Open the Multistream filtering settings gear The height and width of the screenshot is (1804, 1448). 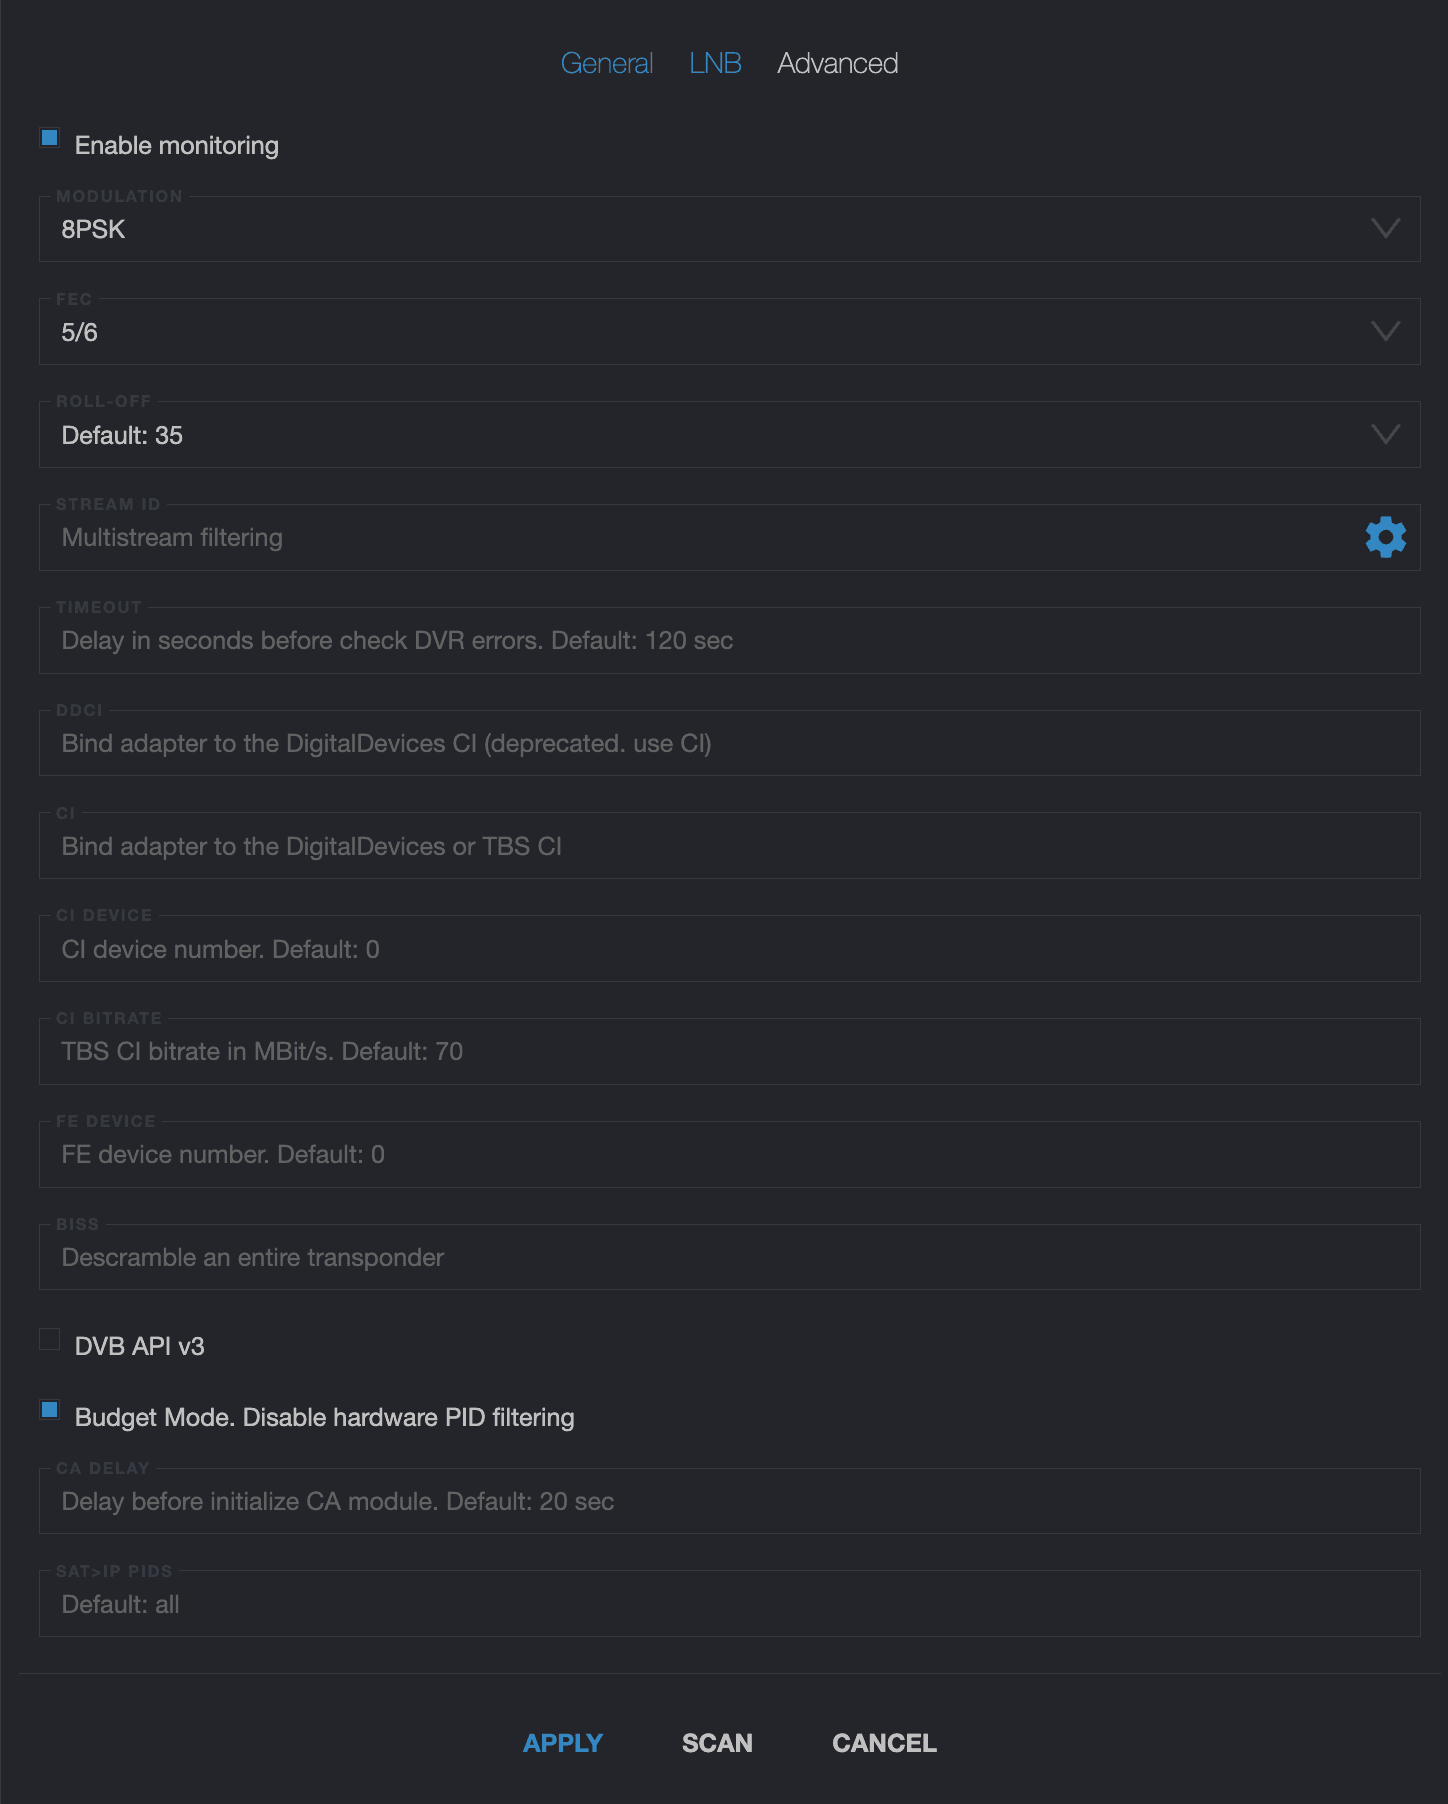pyautogui.click(x=1384, y=537)
